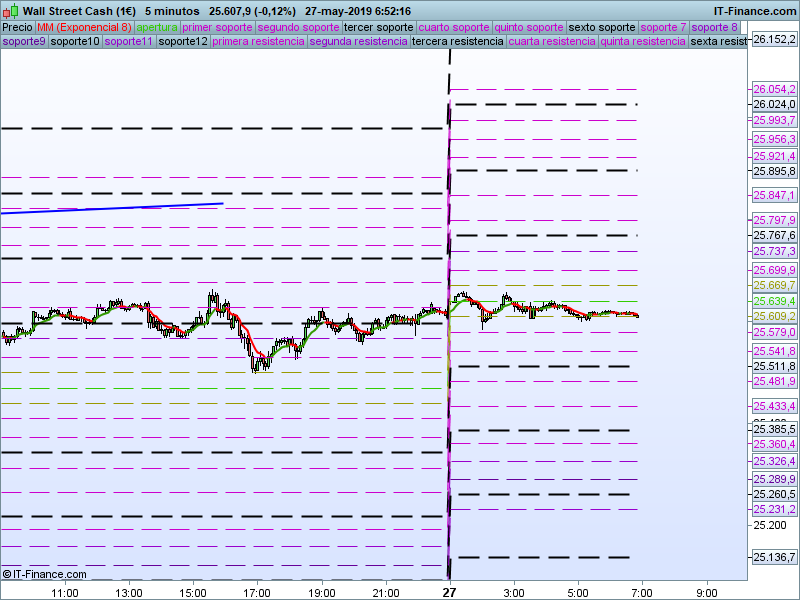The image size is (800, 600).
Task: Click the 25.579,0 price label
Action: (x=774, y=332)
